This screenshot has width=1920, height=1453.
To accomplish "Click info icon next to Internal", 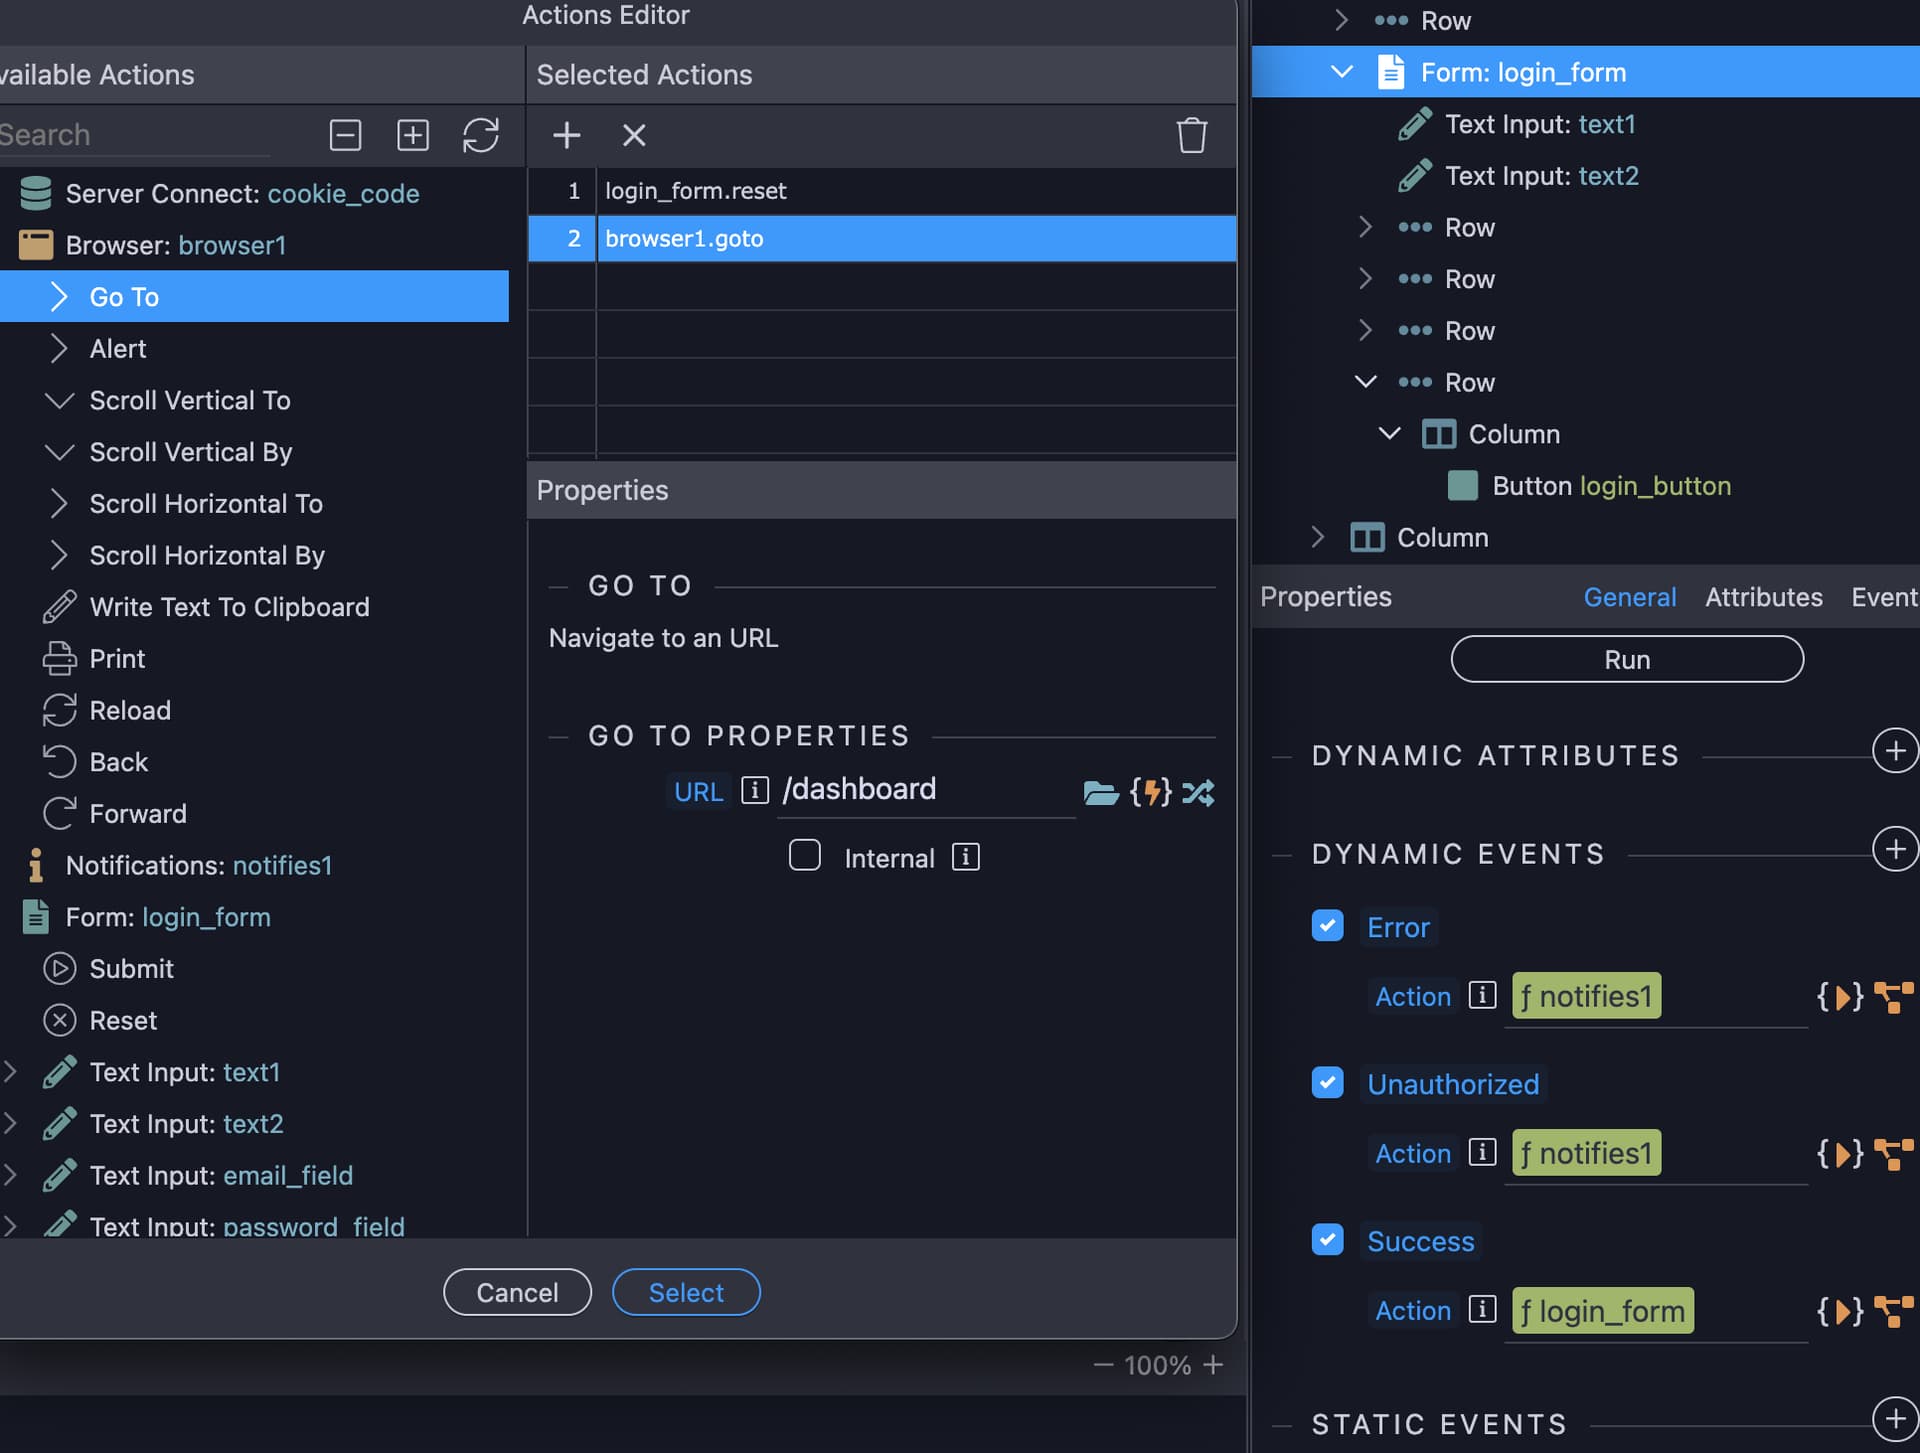I will coord(966,857).
